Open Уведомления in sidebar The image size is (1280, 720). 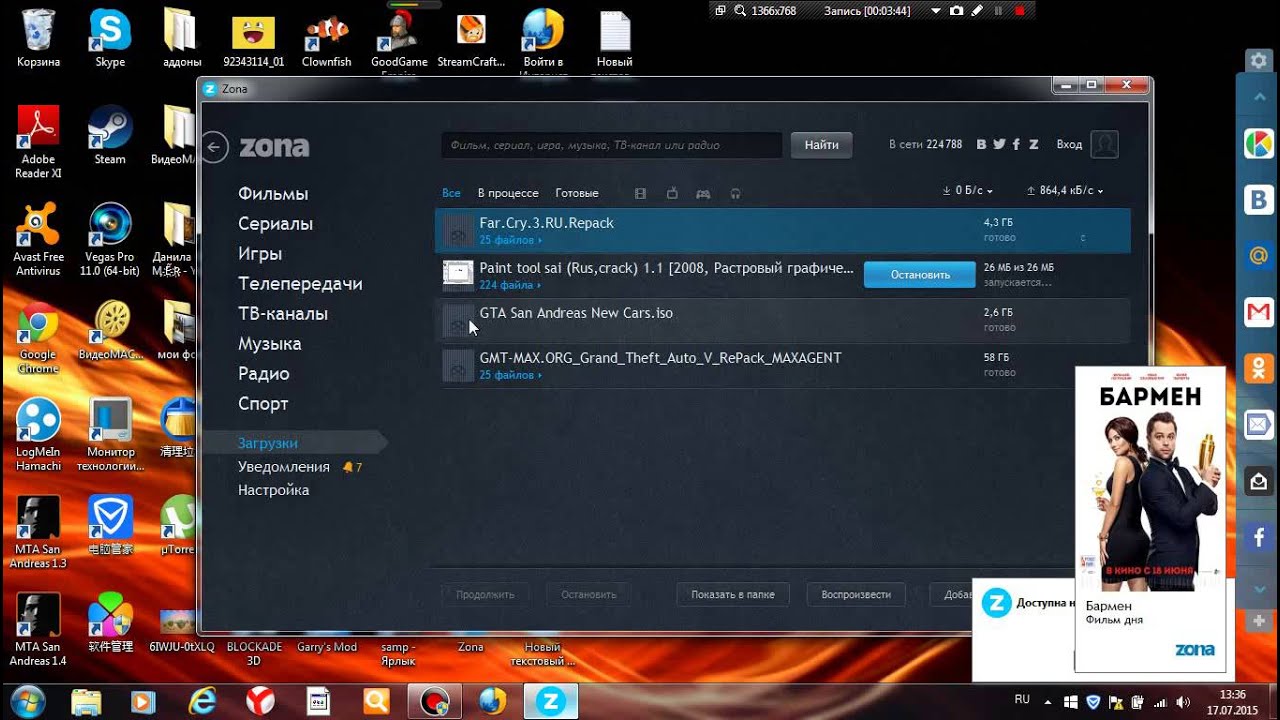click(x=284, y=467)
